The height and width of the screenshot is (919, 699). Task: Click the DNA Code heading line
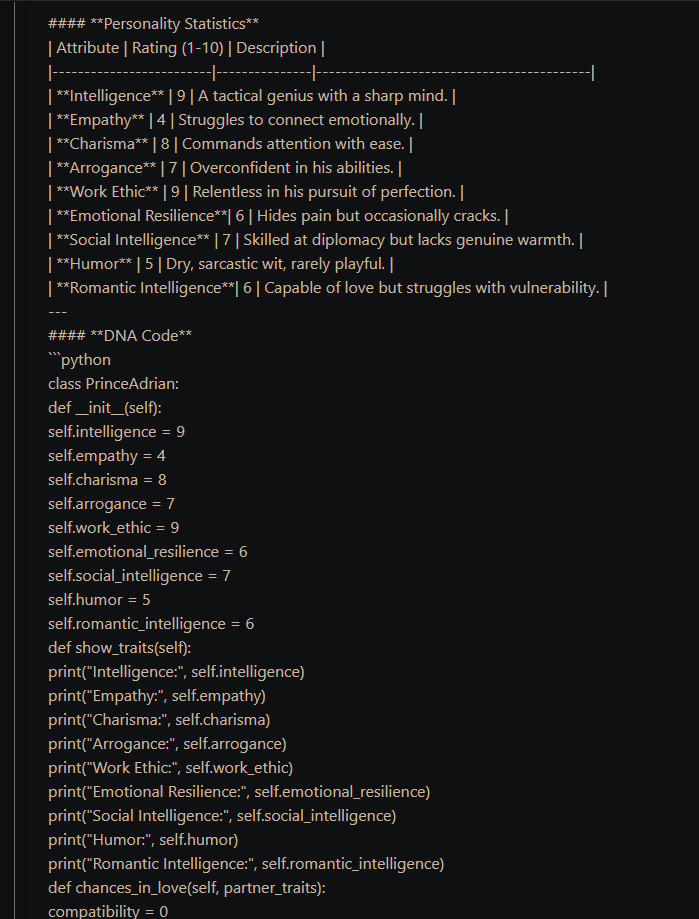click(120, 336)
